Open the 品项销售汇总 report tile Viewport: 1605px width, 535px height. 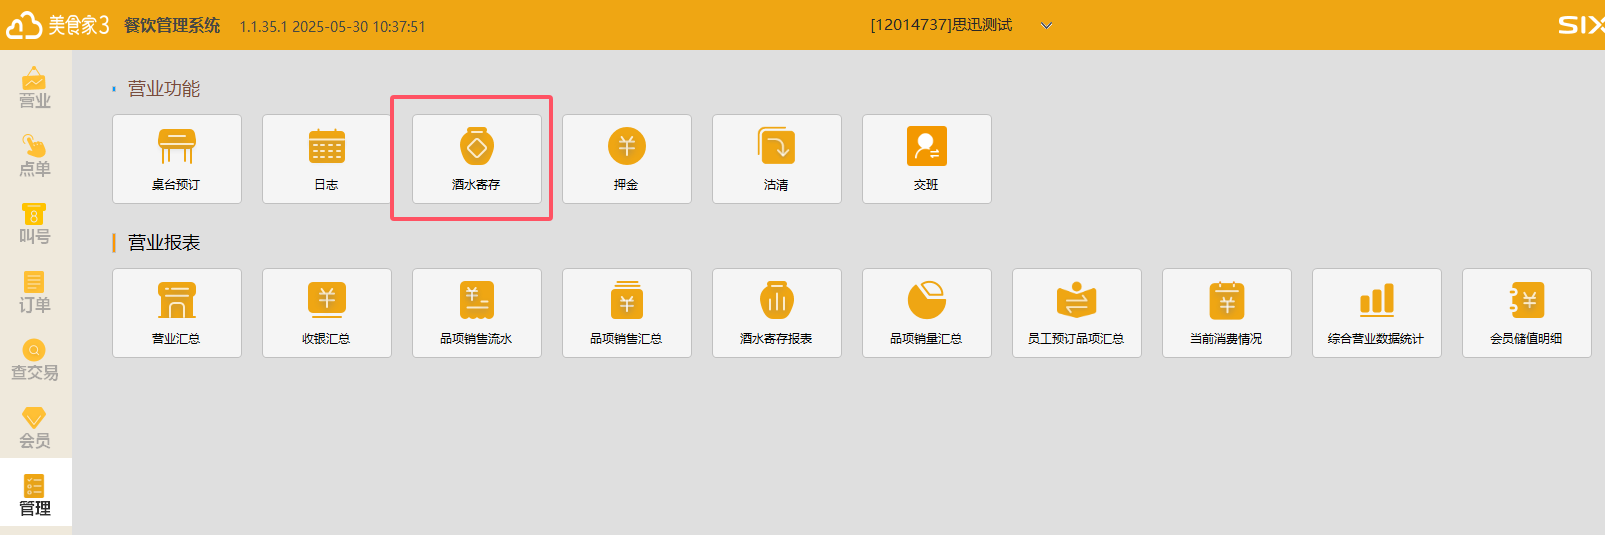click(x=627, y=313)
